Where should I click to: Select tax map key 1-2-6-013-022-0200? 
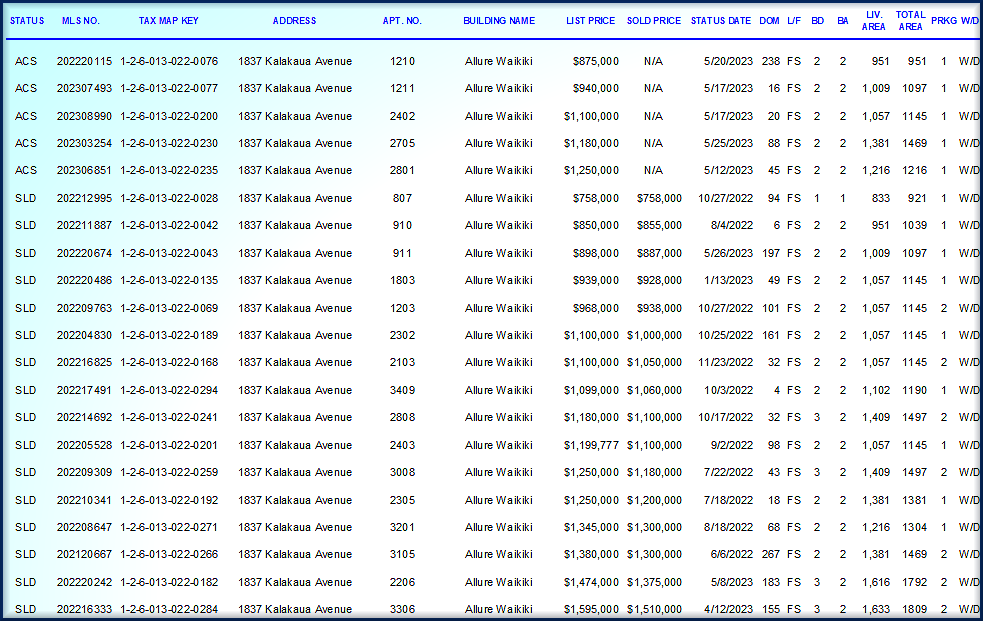169,117
